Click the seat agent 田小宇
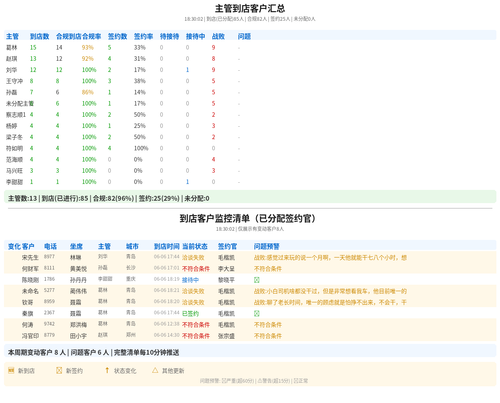This screenshot has height=403, width=500. [x=78, y=336]
